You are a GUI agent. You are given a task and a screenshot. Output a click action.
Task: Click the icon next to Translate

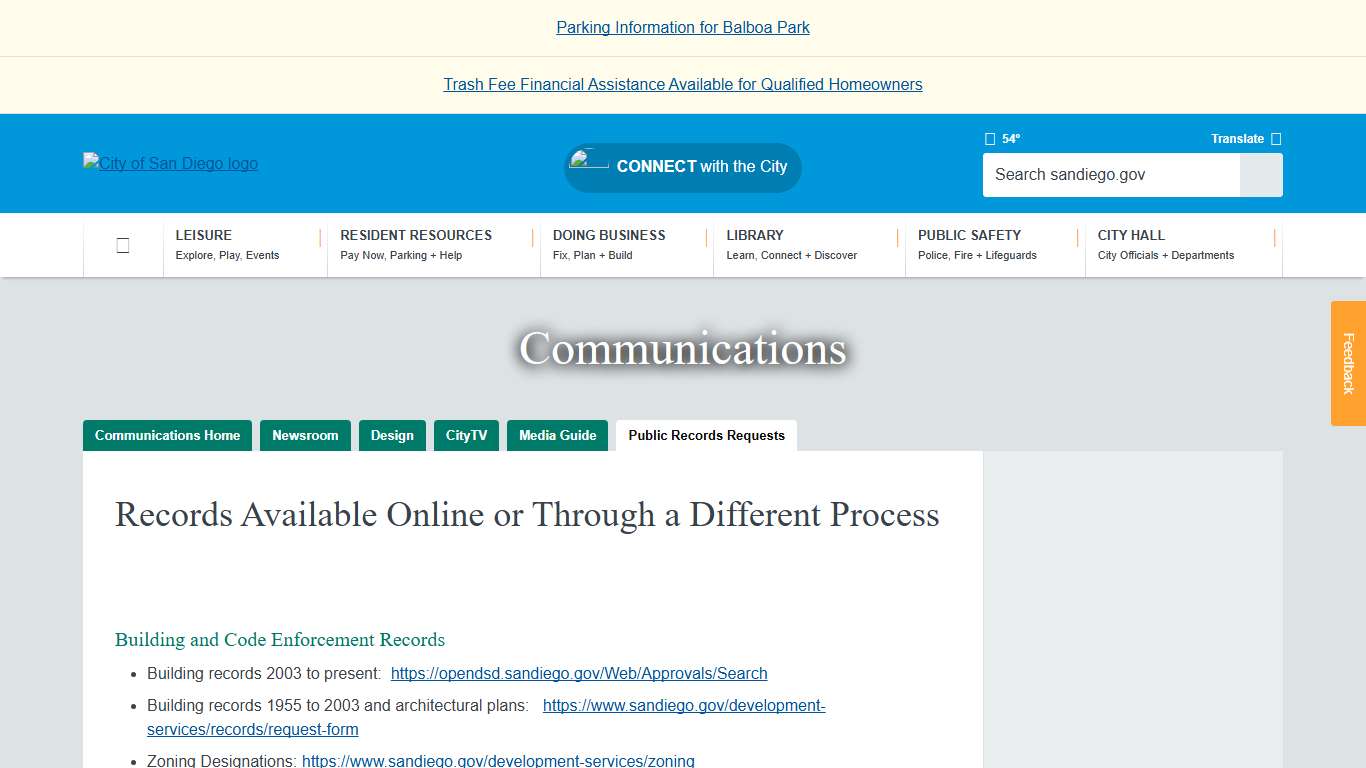[1274, 138]
